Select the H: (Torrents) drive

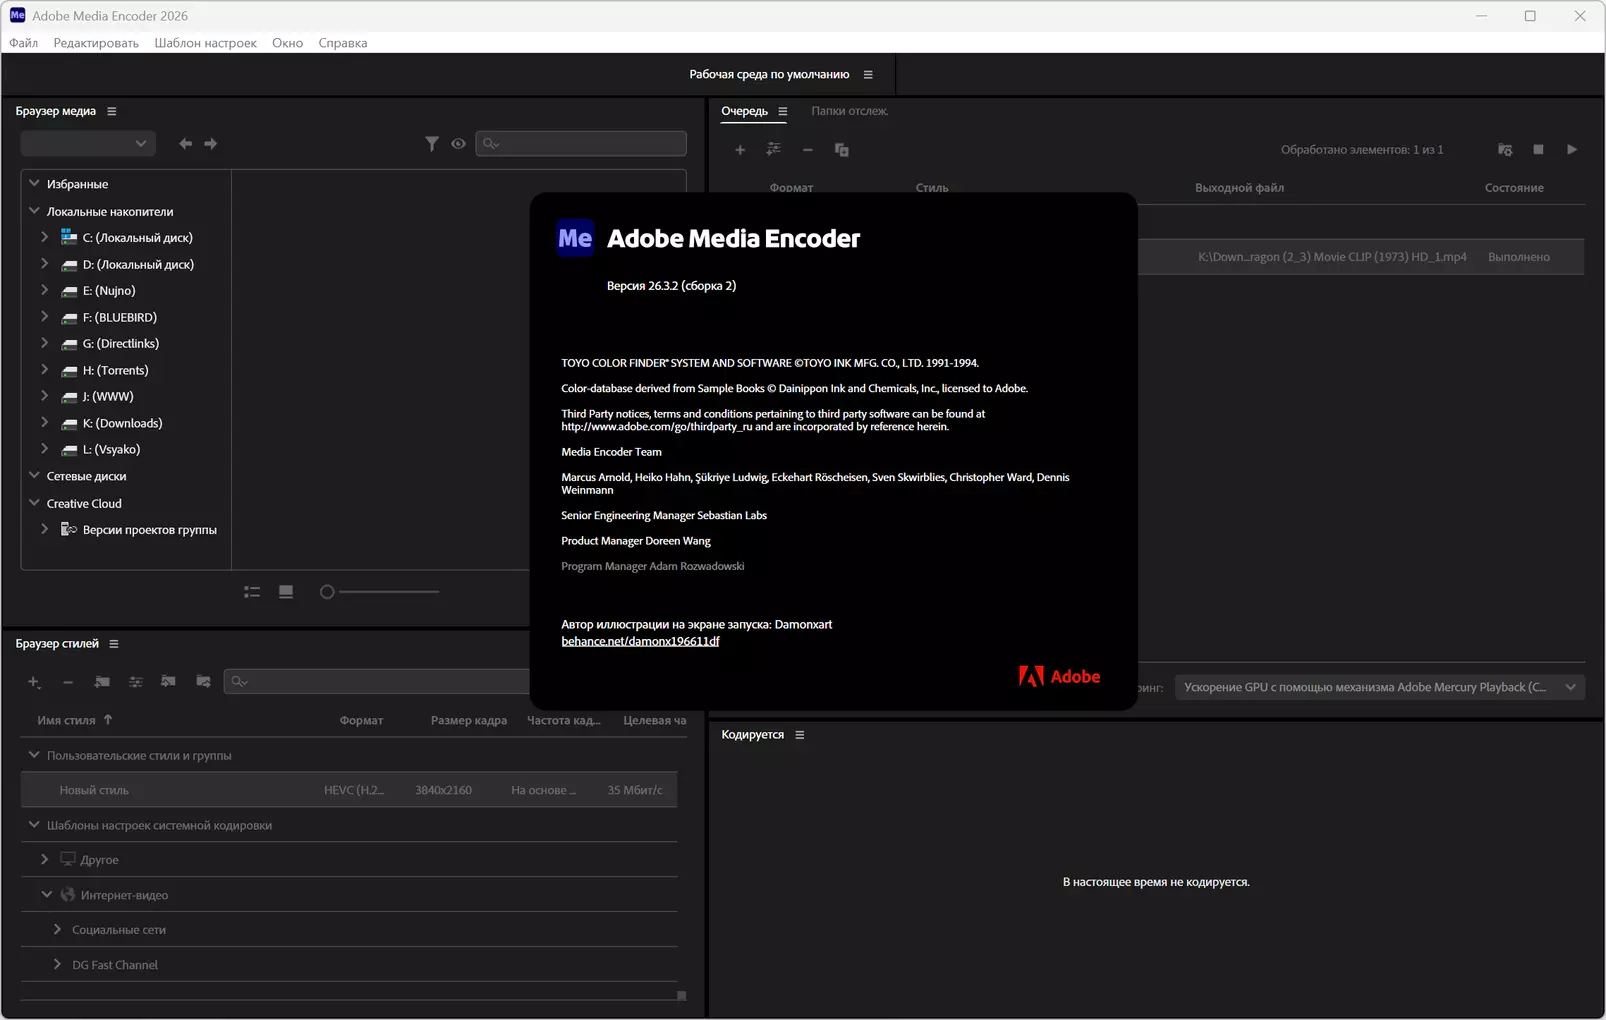[x=116, y=370]
